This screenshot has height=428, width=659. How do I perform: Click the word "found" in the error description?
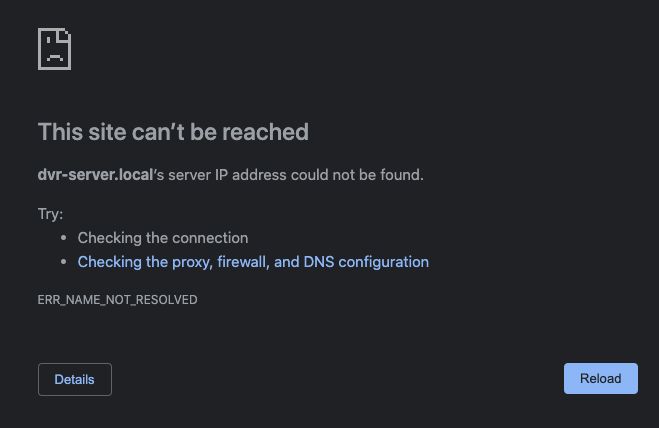[400, 175]
